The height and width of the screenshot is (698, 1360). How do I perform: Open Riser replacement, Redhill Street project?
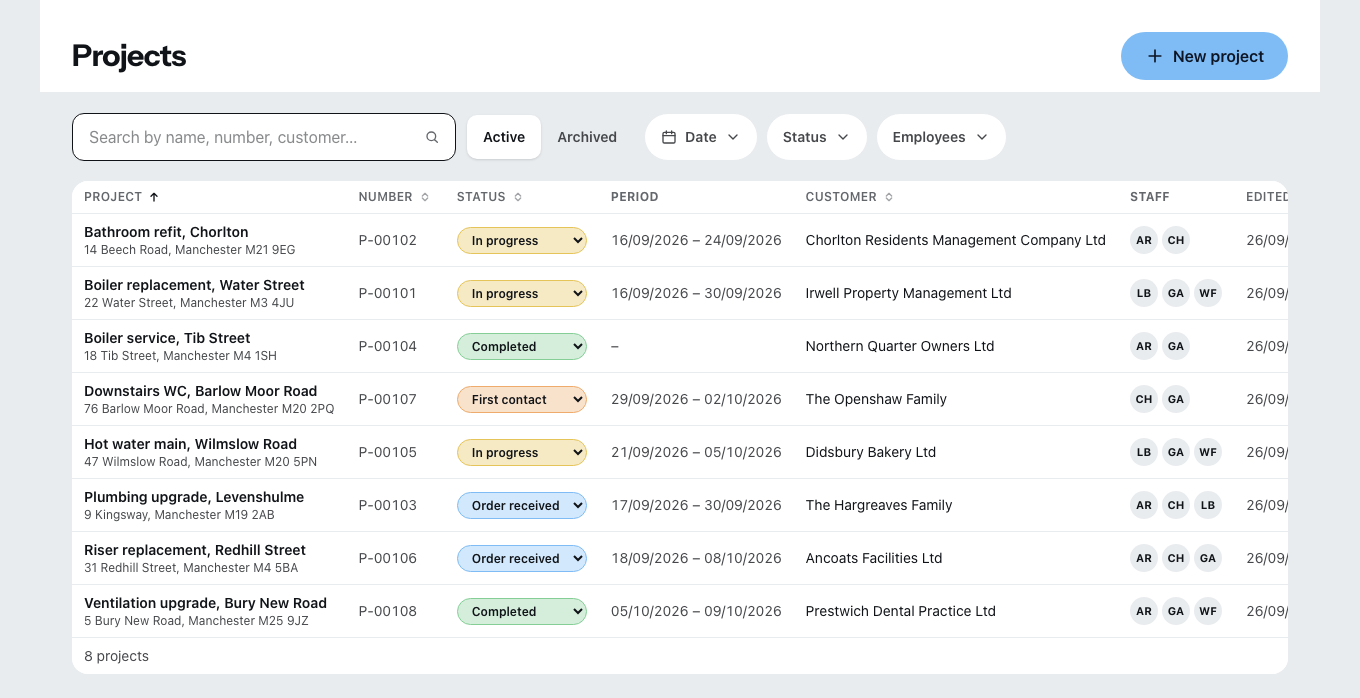[x=195, y=550]
